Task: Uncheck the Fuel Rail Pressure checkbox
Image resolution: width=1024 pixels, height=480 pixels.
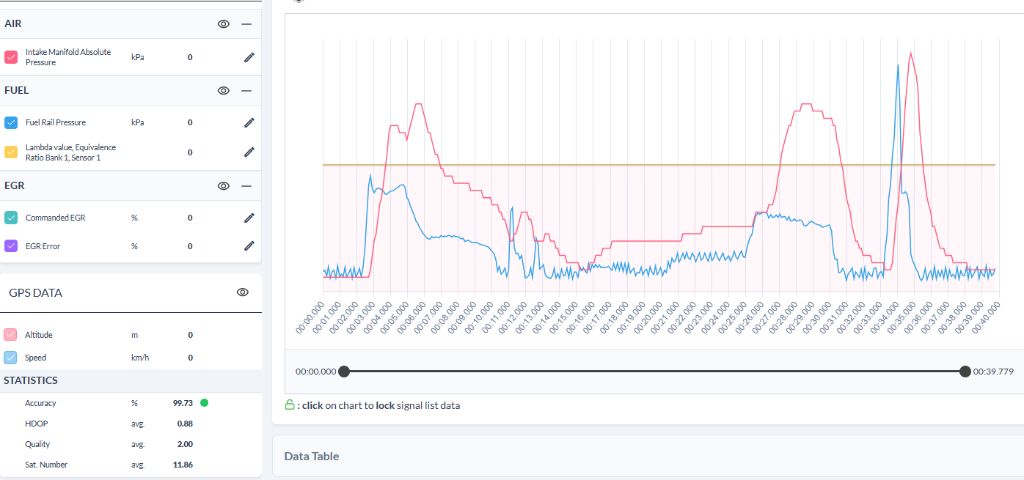Action: click(10, 122)
